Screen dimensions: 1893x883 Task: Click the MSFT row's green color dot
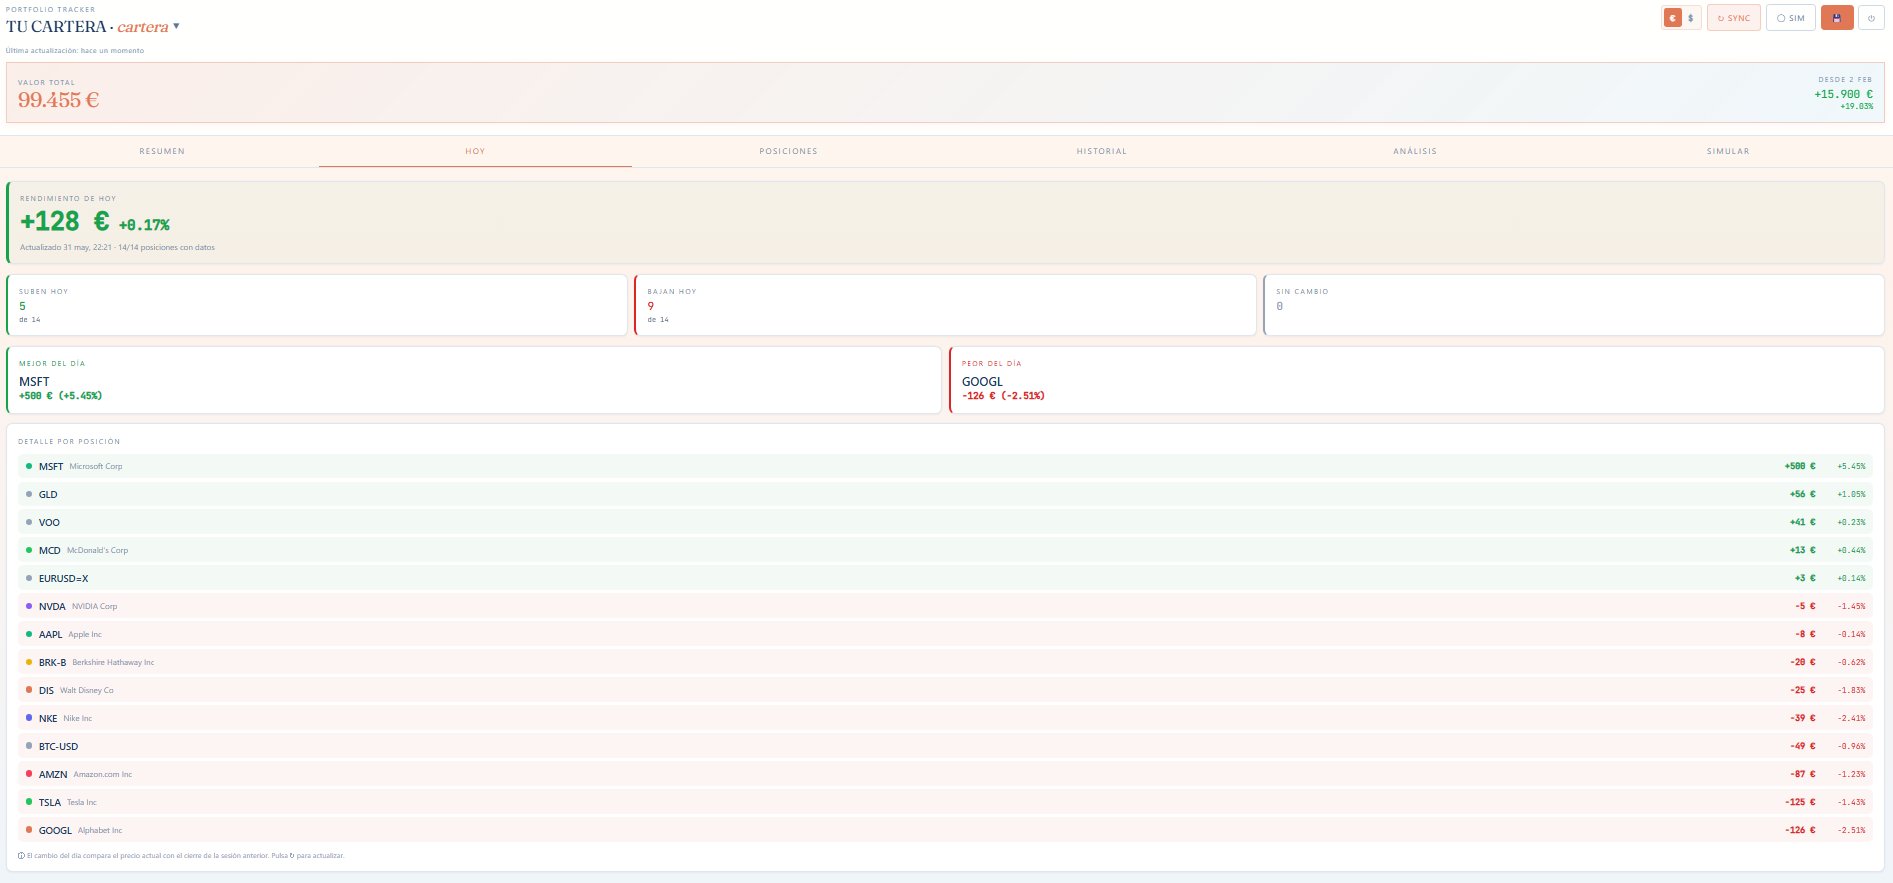click(x=29, y=466)
